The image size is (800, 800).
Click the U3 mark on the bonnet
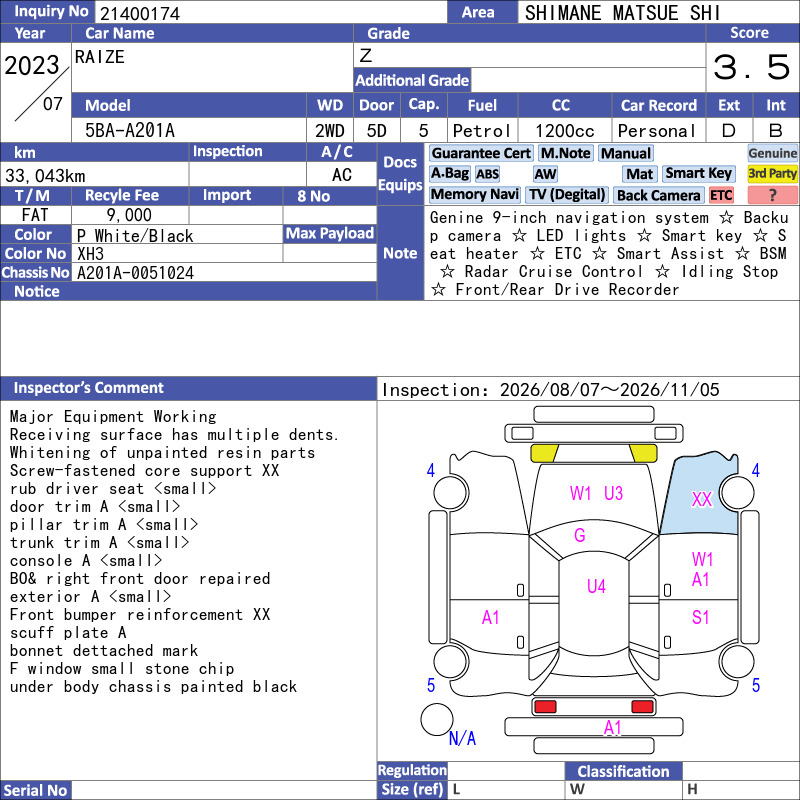click(613, 493)
